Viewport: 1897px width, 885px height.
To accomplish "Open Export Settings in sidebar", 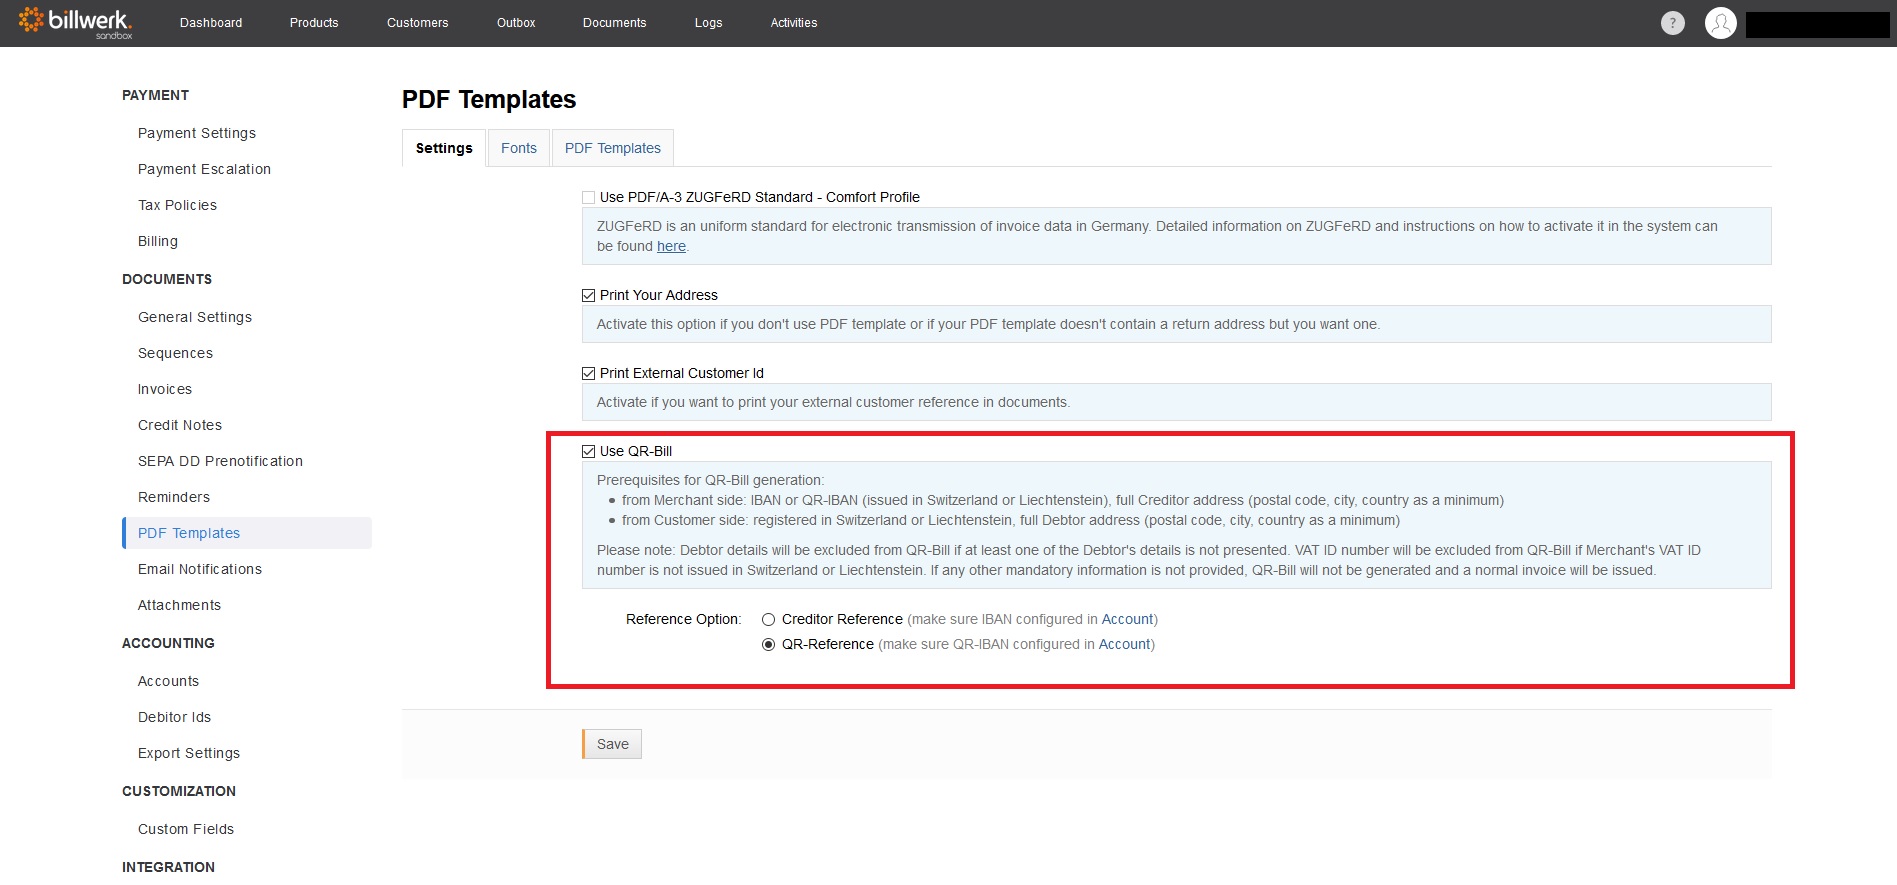I will coord(189,753).
